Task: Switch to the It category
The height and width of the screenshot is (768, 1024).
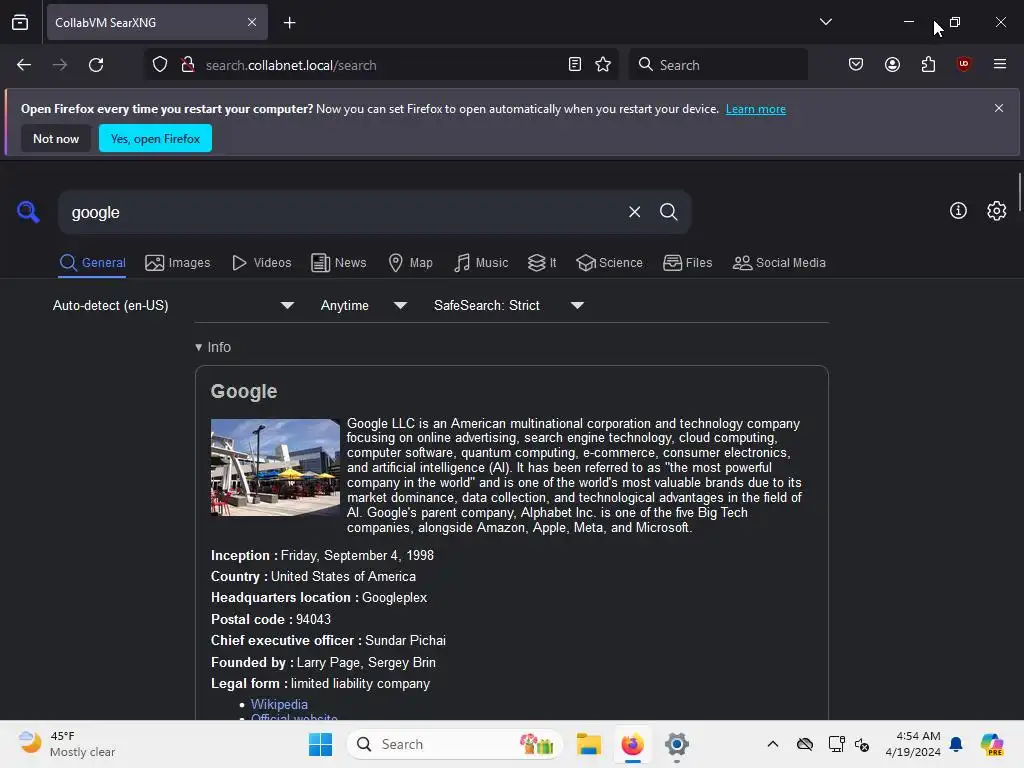Action: pyautogui.click(x=542, y=263)
